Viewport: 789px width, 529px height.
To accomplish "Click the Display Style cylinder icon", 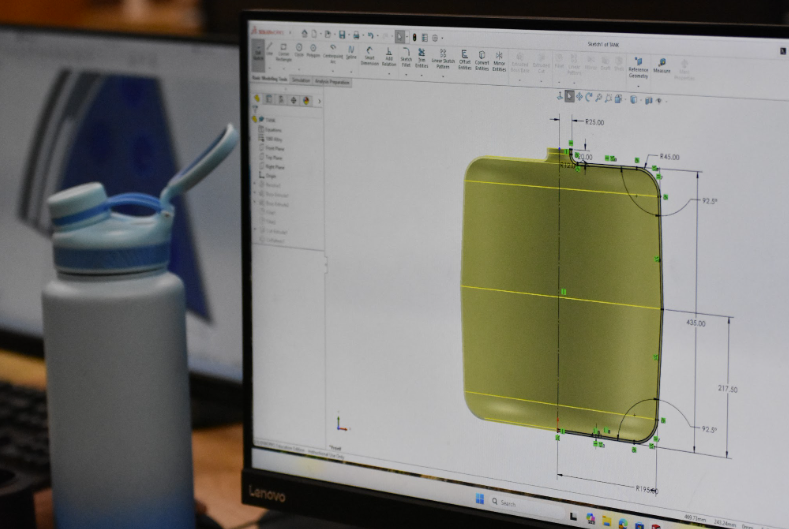I will [634, 99].
